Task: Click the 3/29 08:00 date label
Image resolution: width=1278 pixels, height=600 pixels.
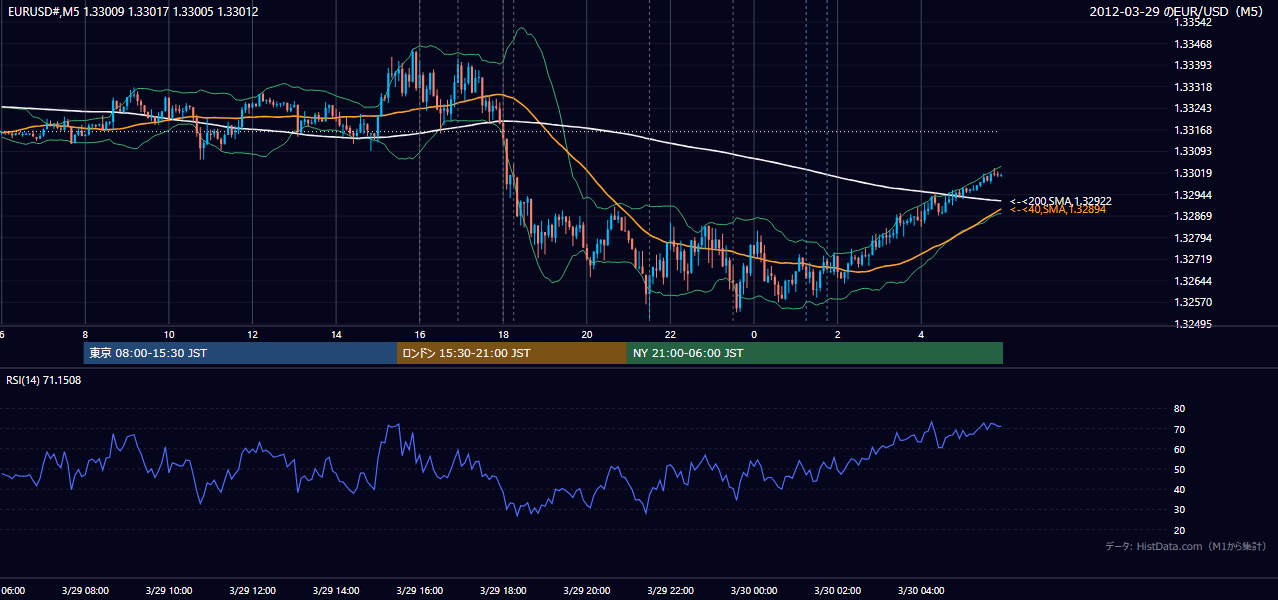Action: (85, 590)
